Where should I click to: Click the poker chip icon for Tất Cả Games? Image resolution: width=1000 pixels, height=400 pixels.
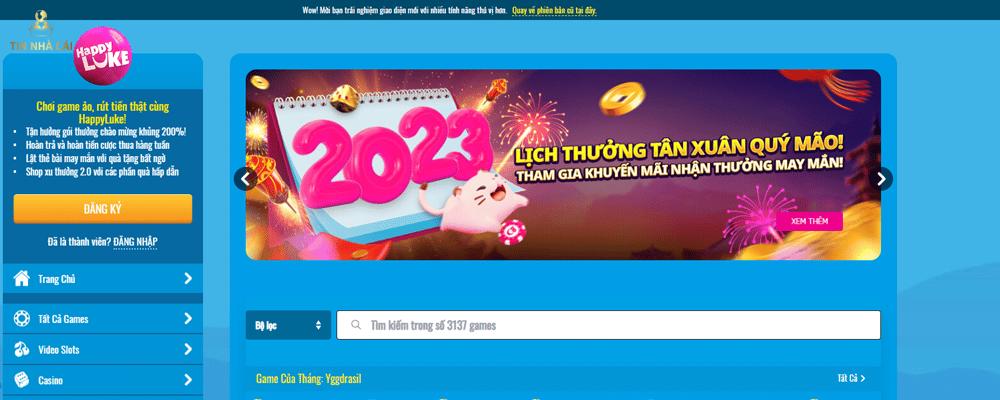[x=22, y=318]
